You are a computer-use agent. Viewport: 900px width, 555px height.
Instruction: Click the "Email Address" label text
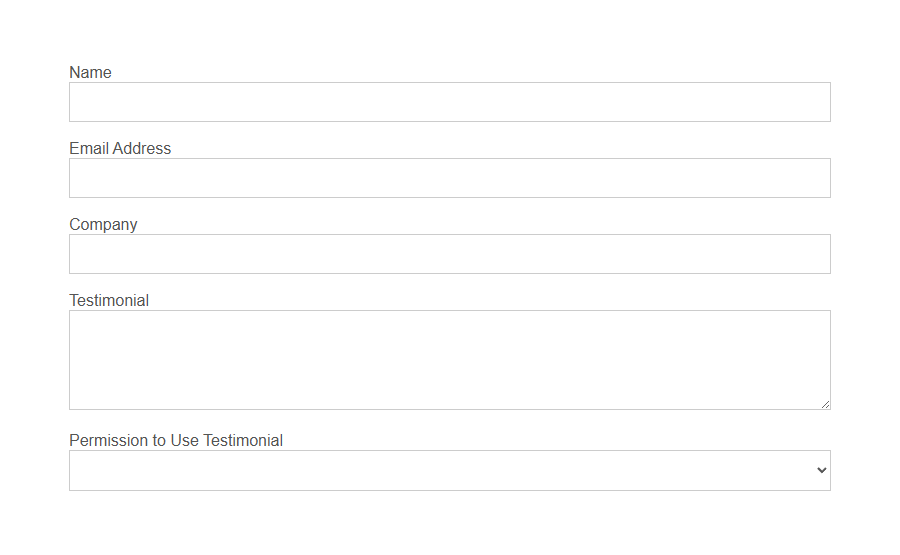(x=120, y=148)
